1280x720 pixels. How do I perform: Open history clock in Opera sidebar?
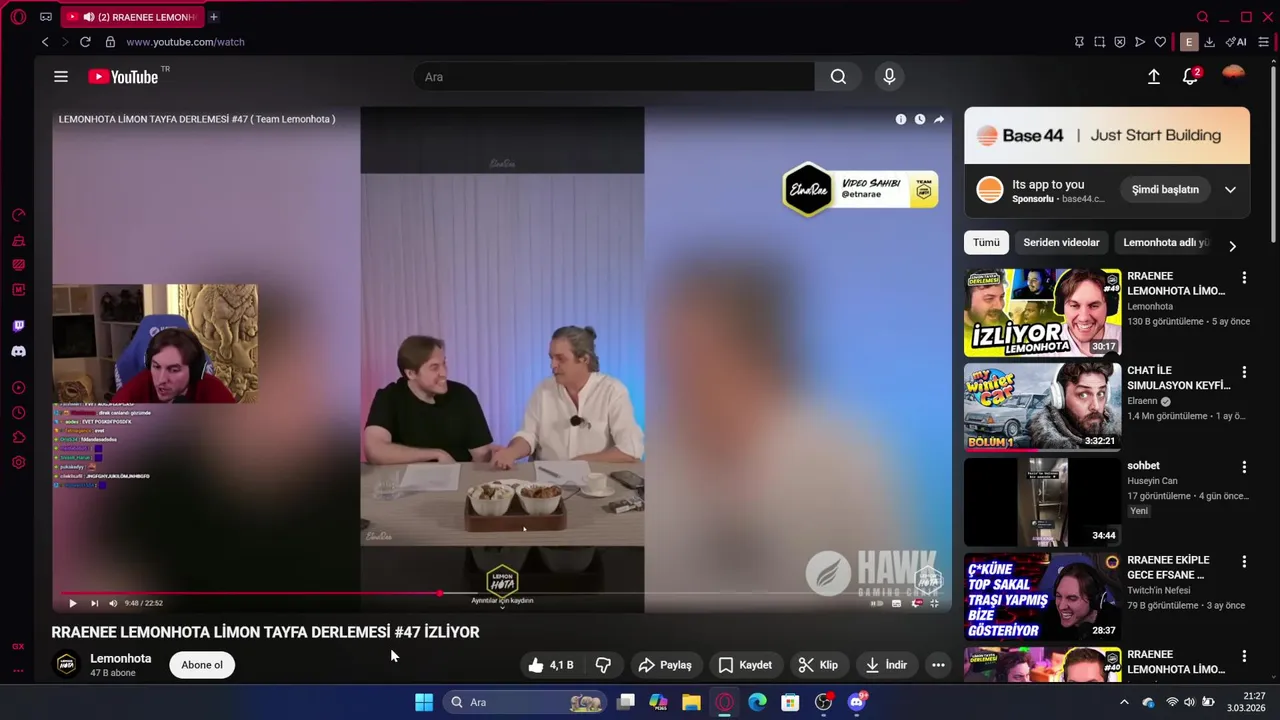(x=18, y=413)
